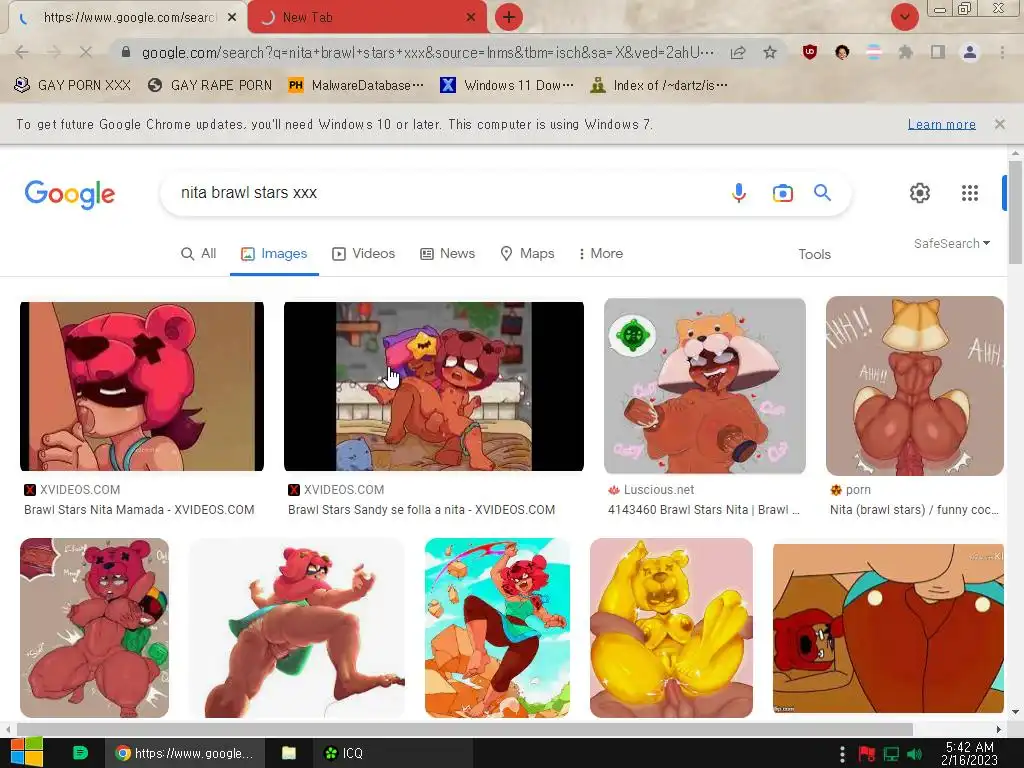
Task: Switch to the All results tab
Action: pyautogui.click(x=199, y=253)
